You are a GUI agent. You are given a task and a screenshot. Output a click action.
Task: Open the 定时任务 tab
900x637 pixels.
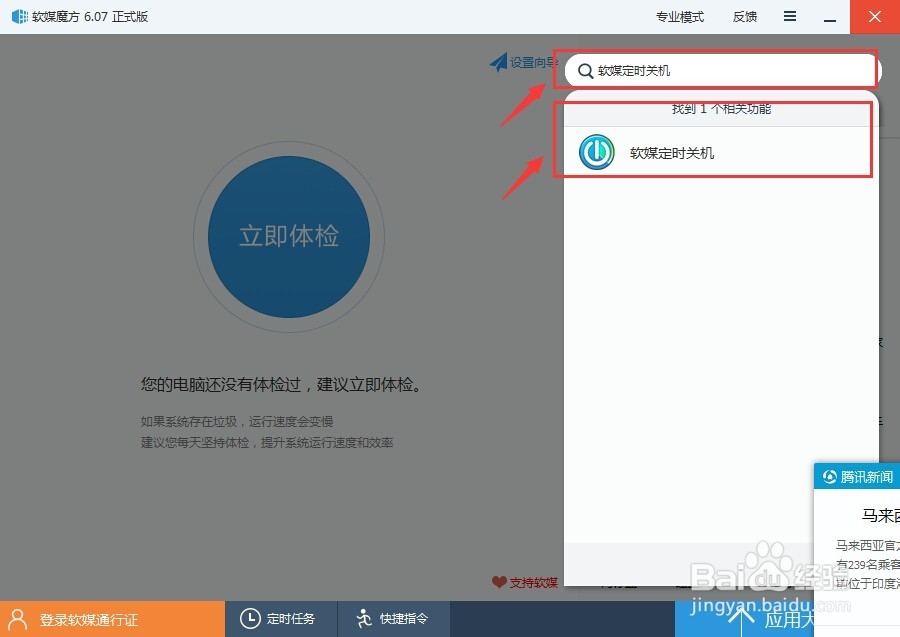281,619
